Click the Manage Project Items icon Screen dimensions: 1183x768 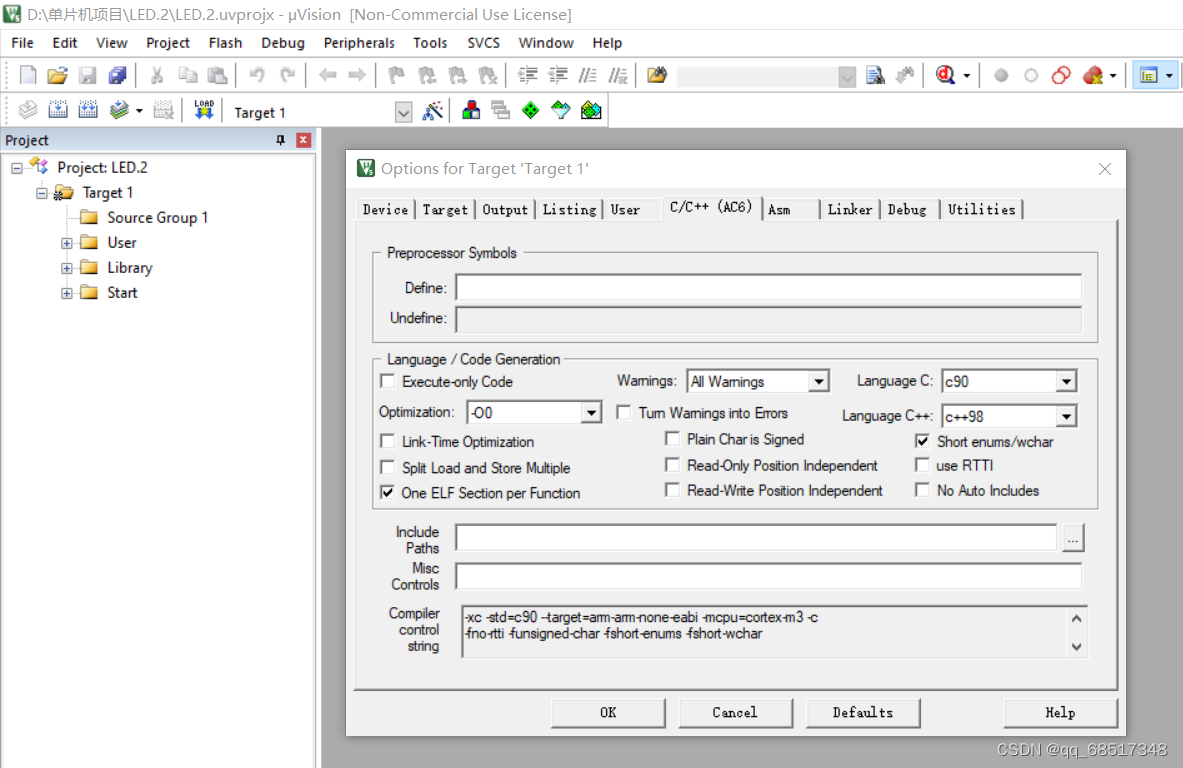(471, 111)
